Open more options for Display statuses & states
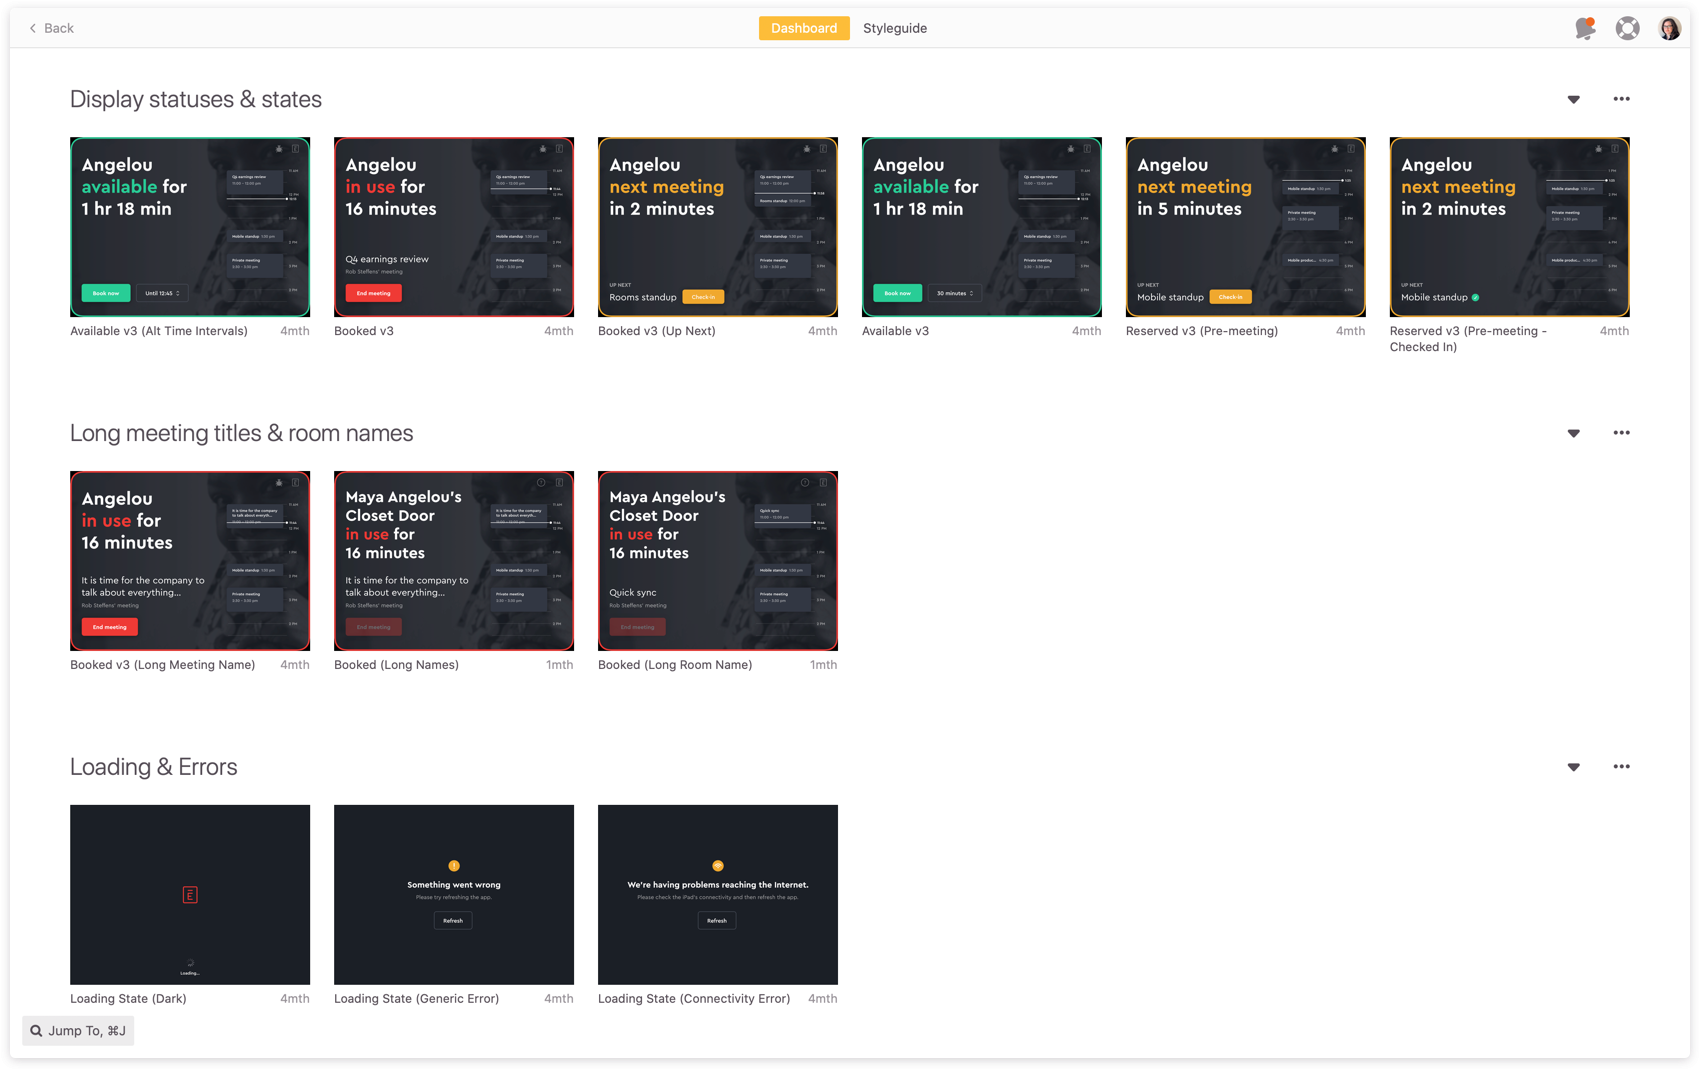 tap(1622, 99)
